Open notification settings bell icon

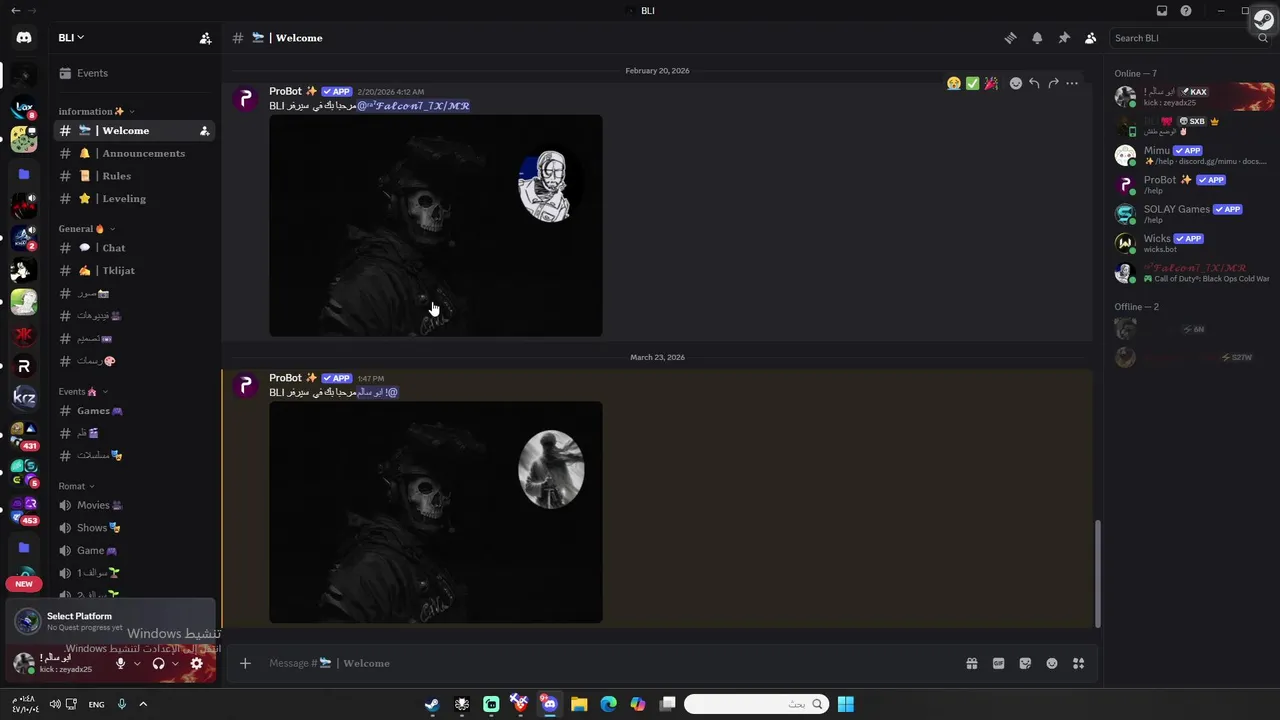coord(1037,38)
